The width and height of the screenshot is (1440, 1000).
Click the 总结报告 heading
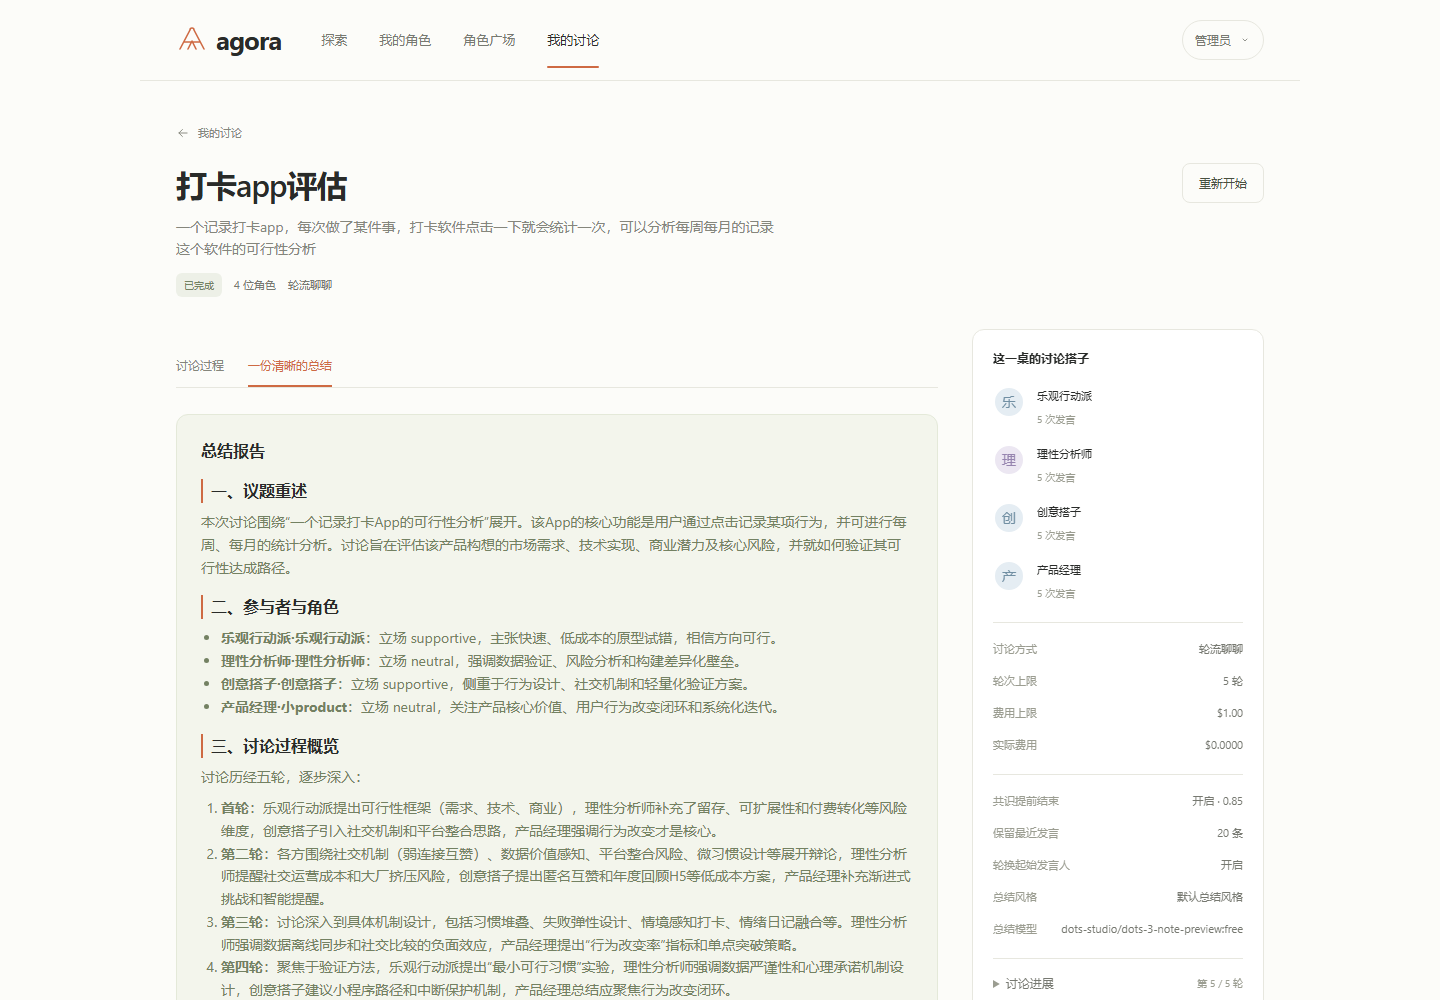point(233,451)
